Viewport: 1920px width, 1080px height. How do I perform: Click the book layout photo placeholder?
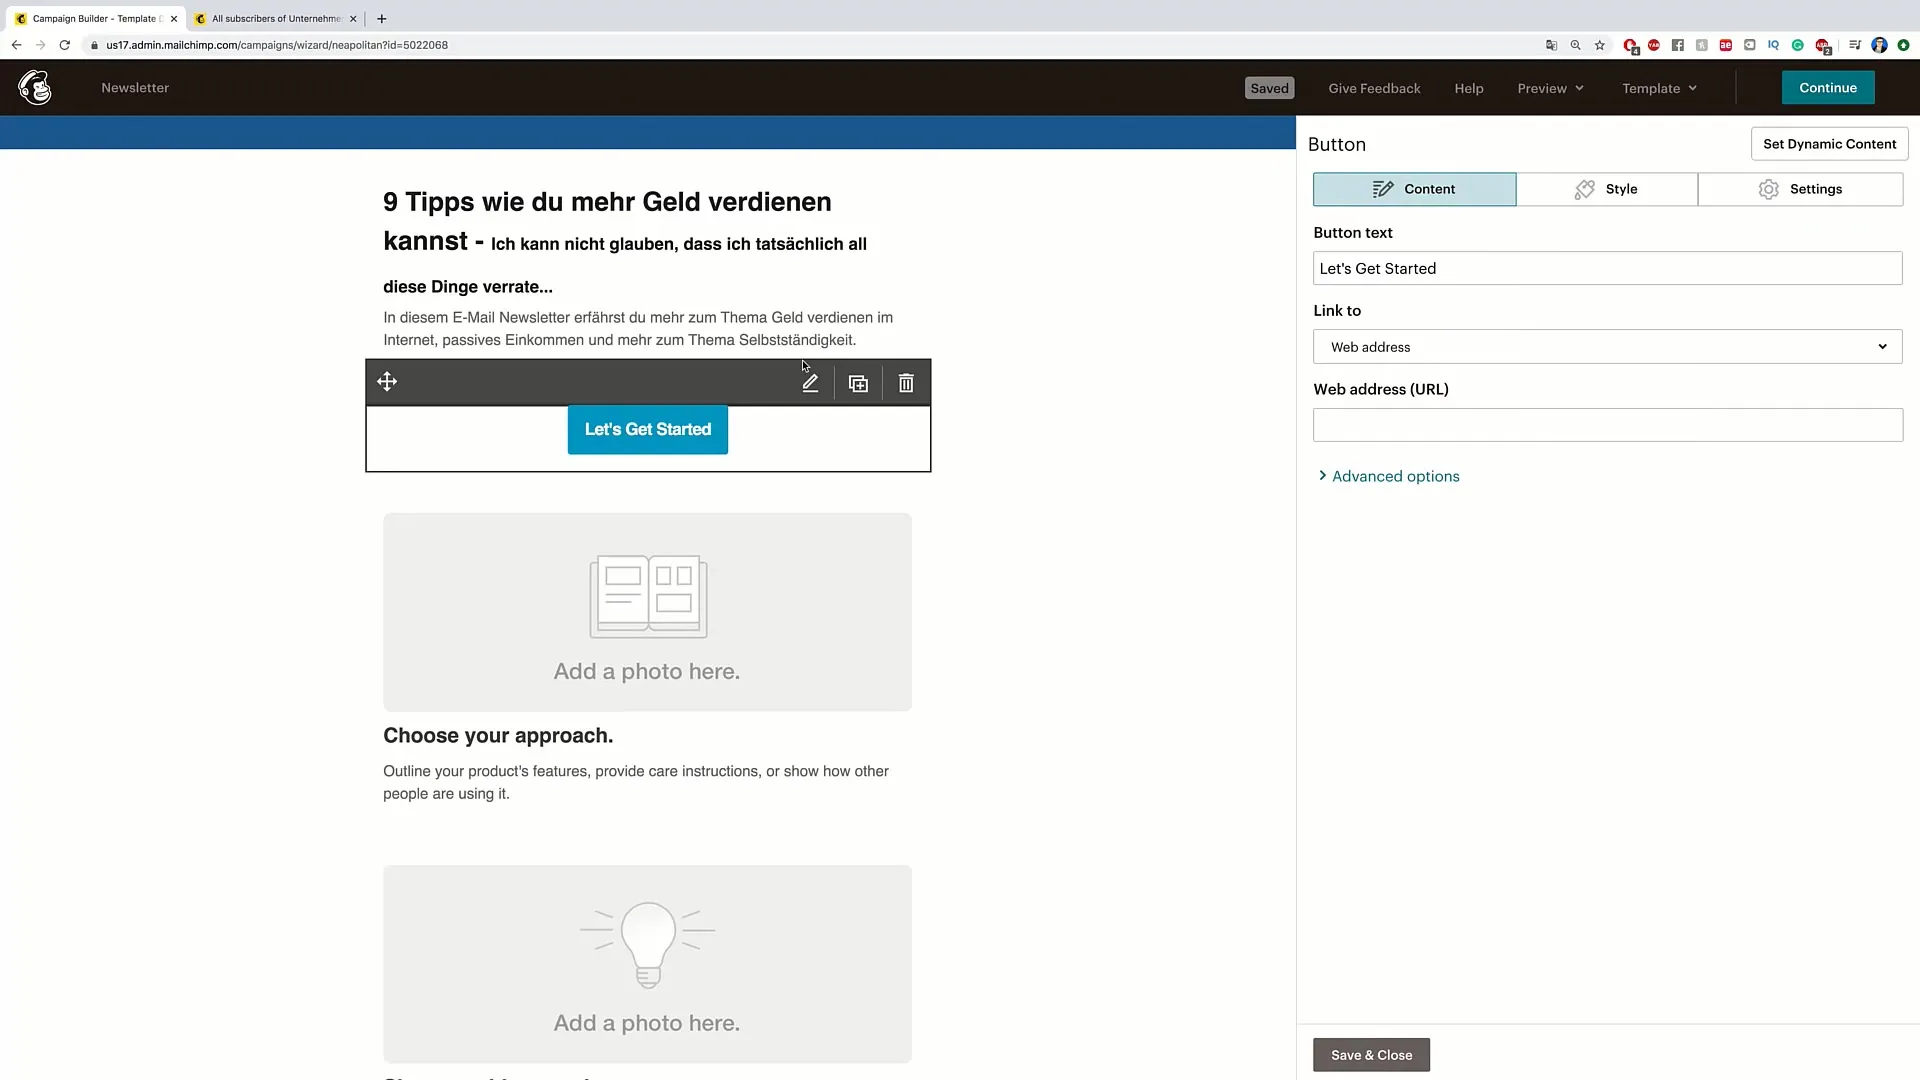(647, 612)
